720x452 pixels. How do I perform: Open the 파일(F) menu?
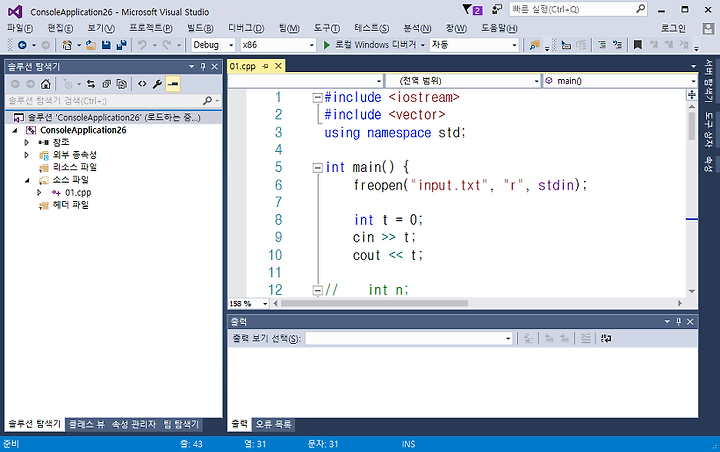pyautogui.click(x=20, y=28)
